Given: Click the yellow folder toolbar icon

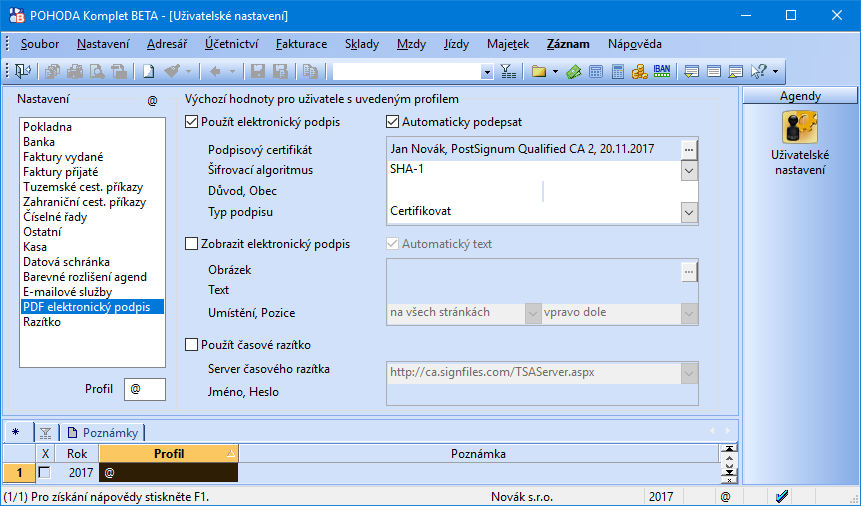Looking at the screenshot, I should 539,71.
